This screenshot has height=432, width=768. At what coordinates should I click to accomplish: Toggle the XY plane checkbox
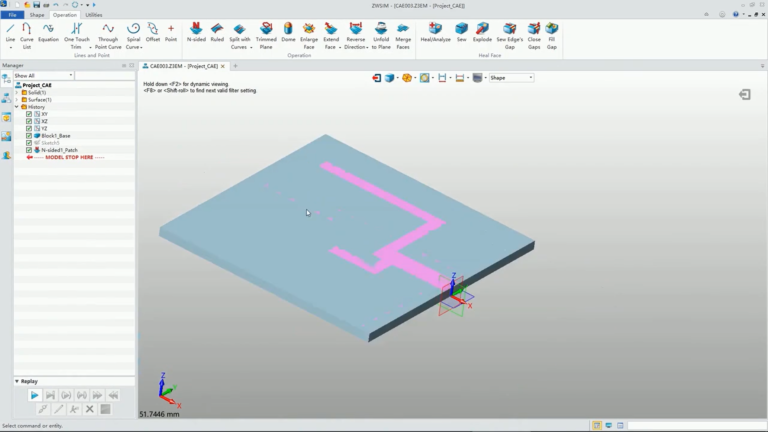(29, 114)
